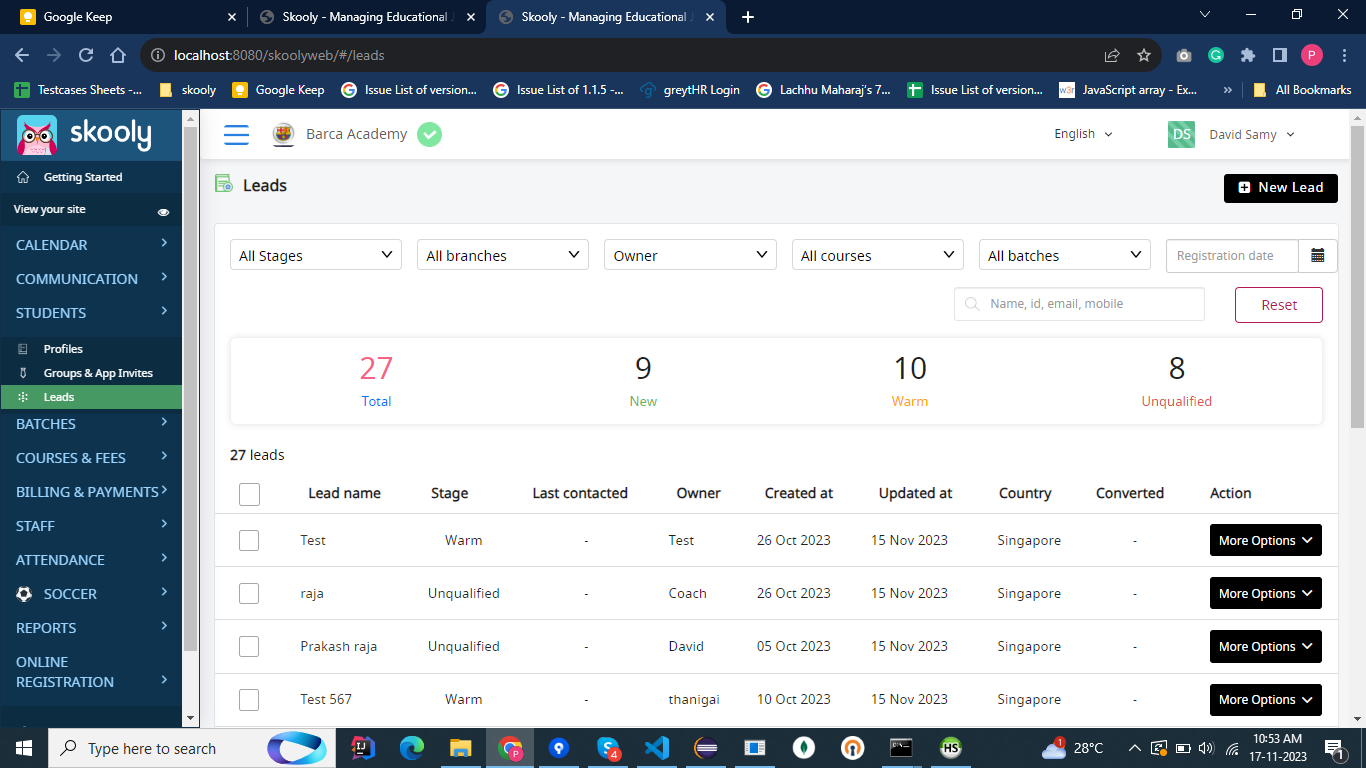Filter by Total leads count
The width and height of the screenshot is (1366, 768).
(x=376, y=381)
